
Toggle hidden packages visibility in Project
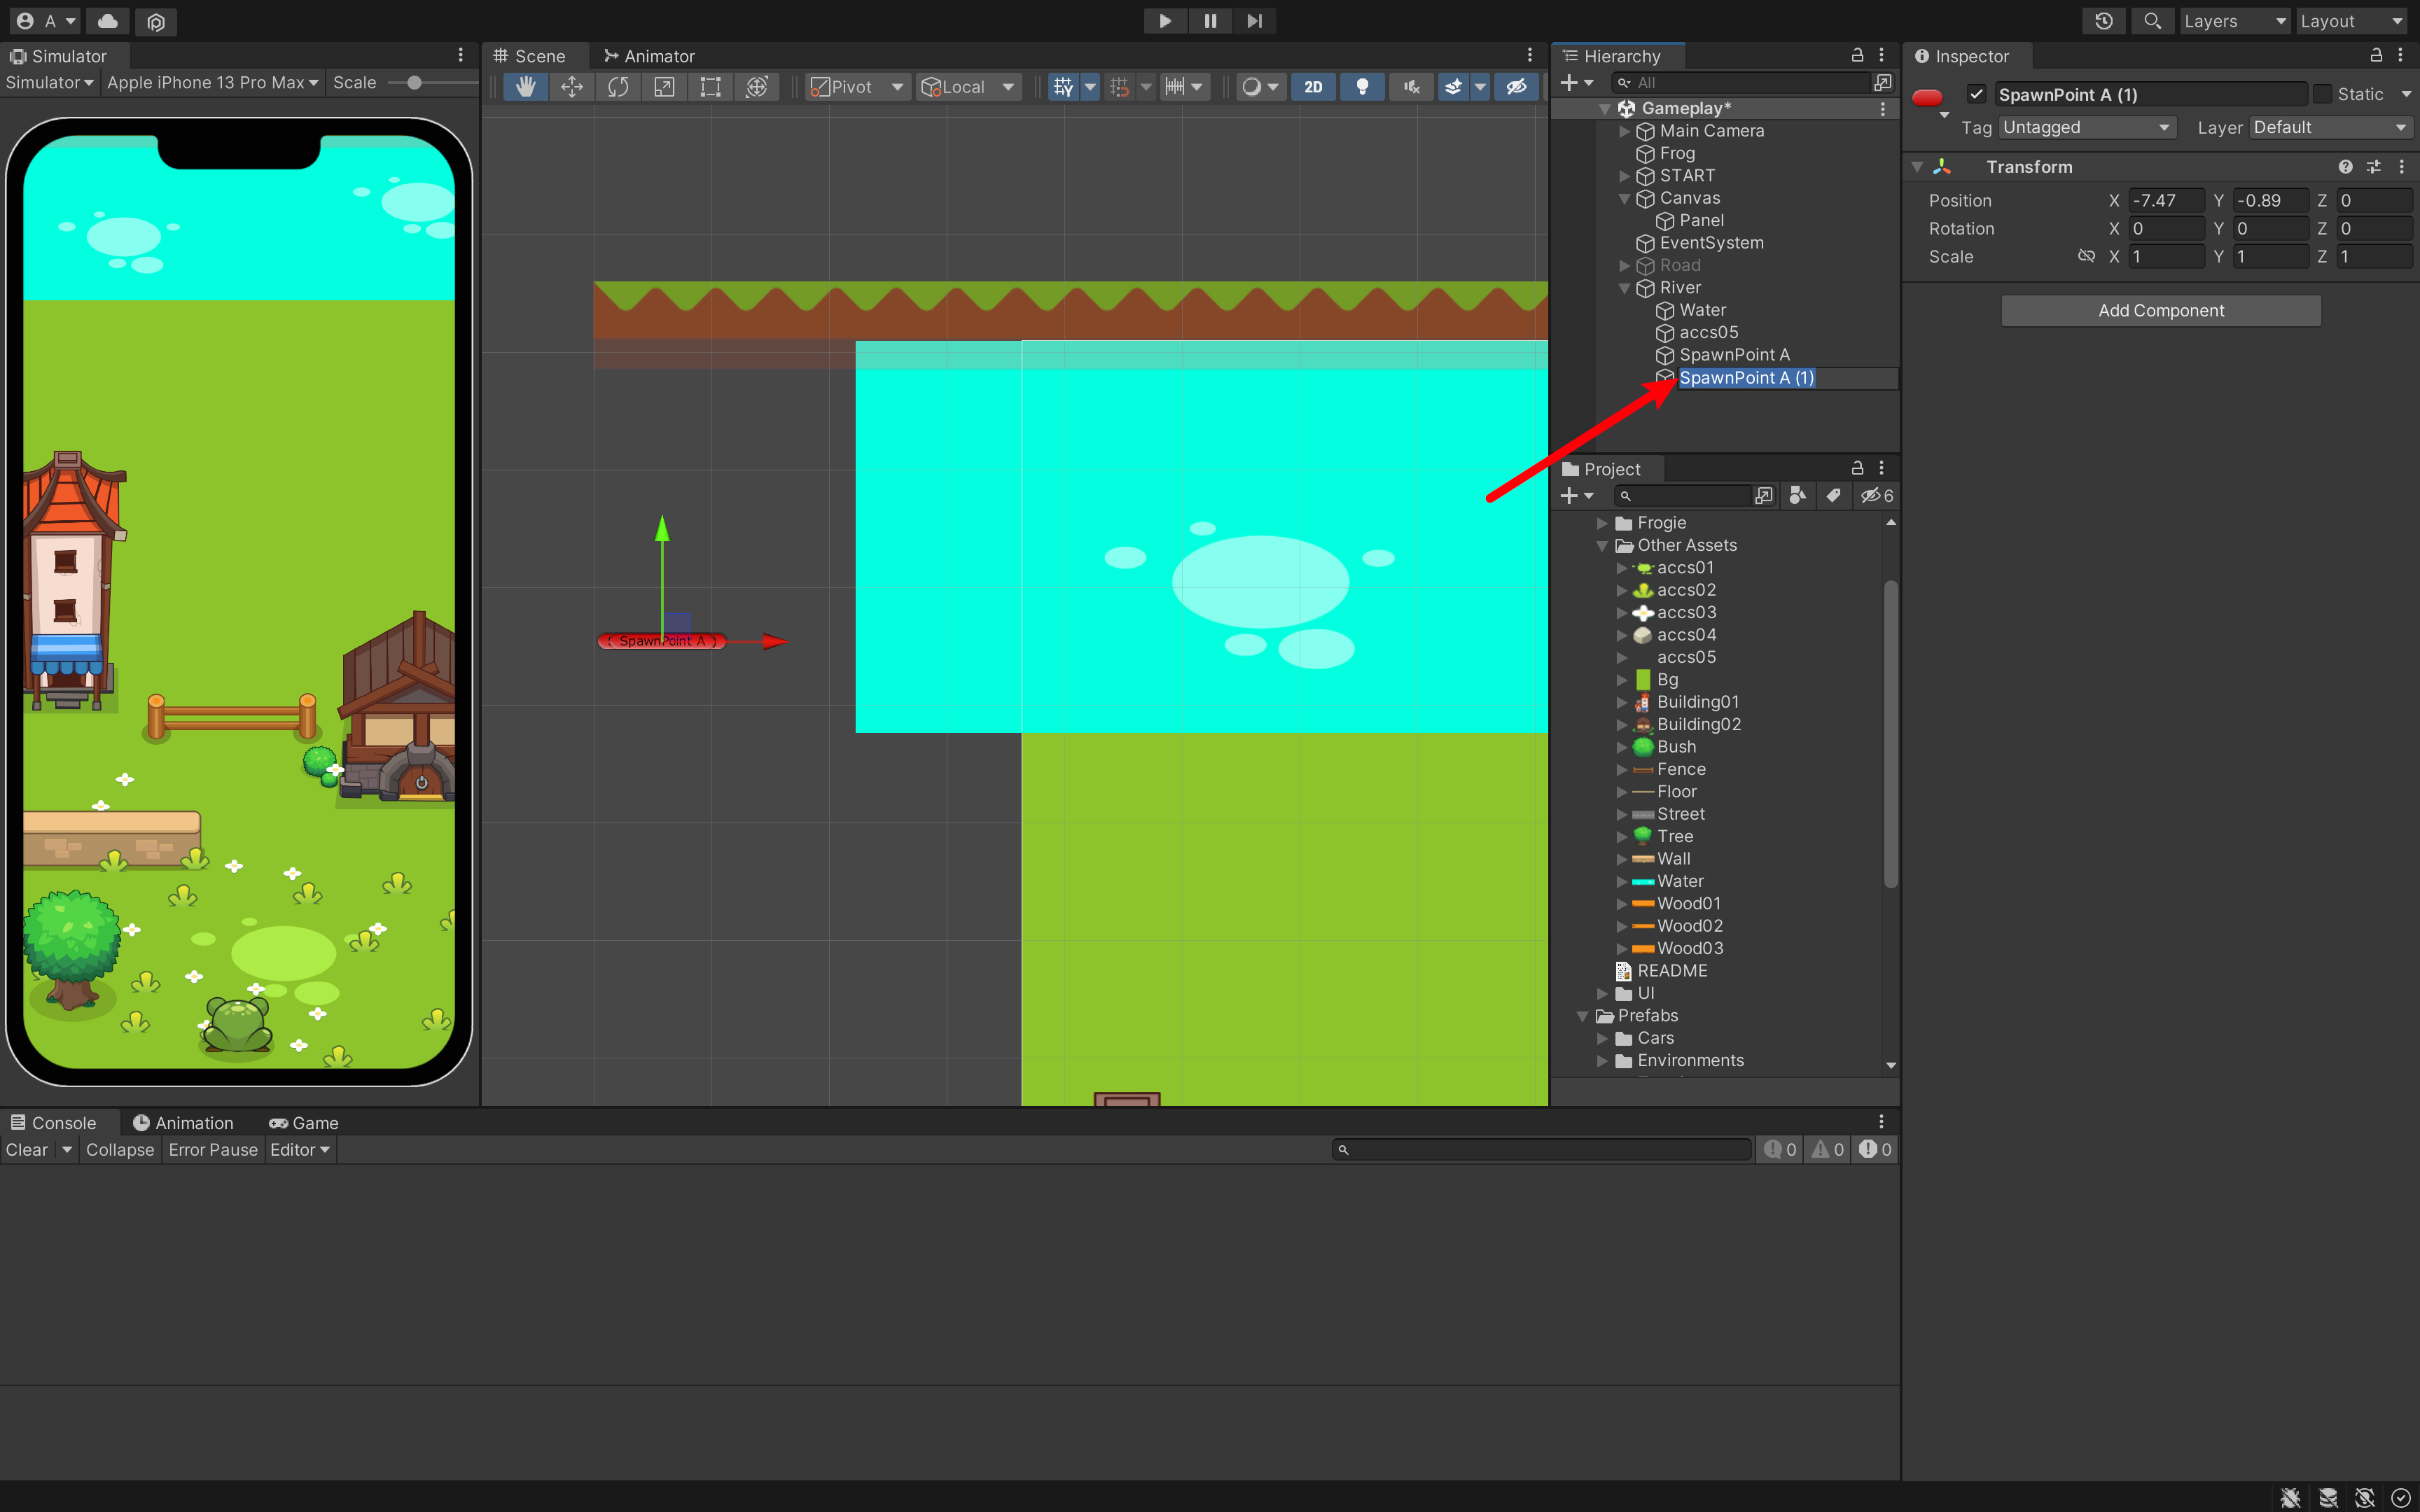click(1877, 496)
